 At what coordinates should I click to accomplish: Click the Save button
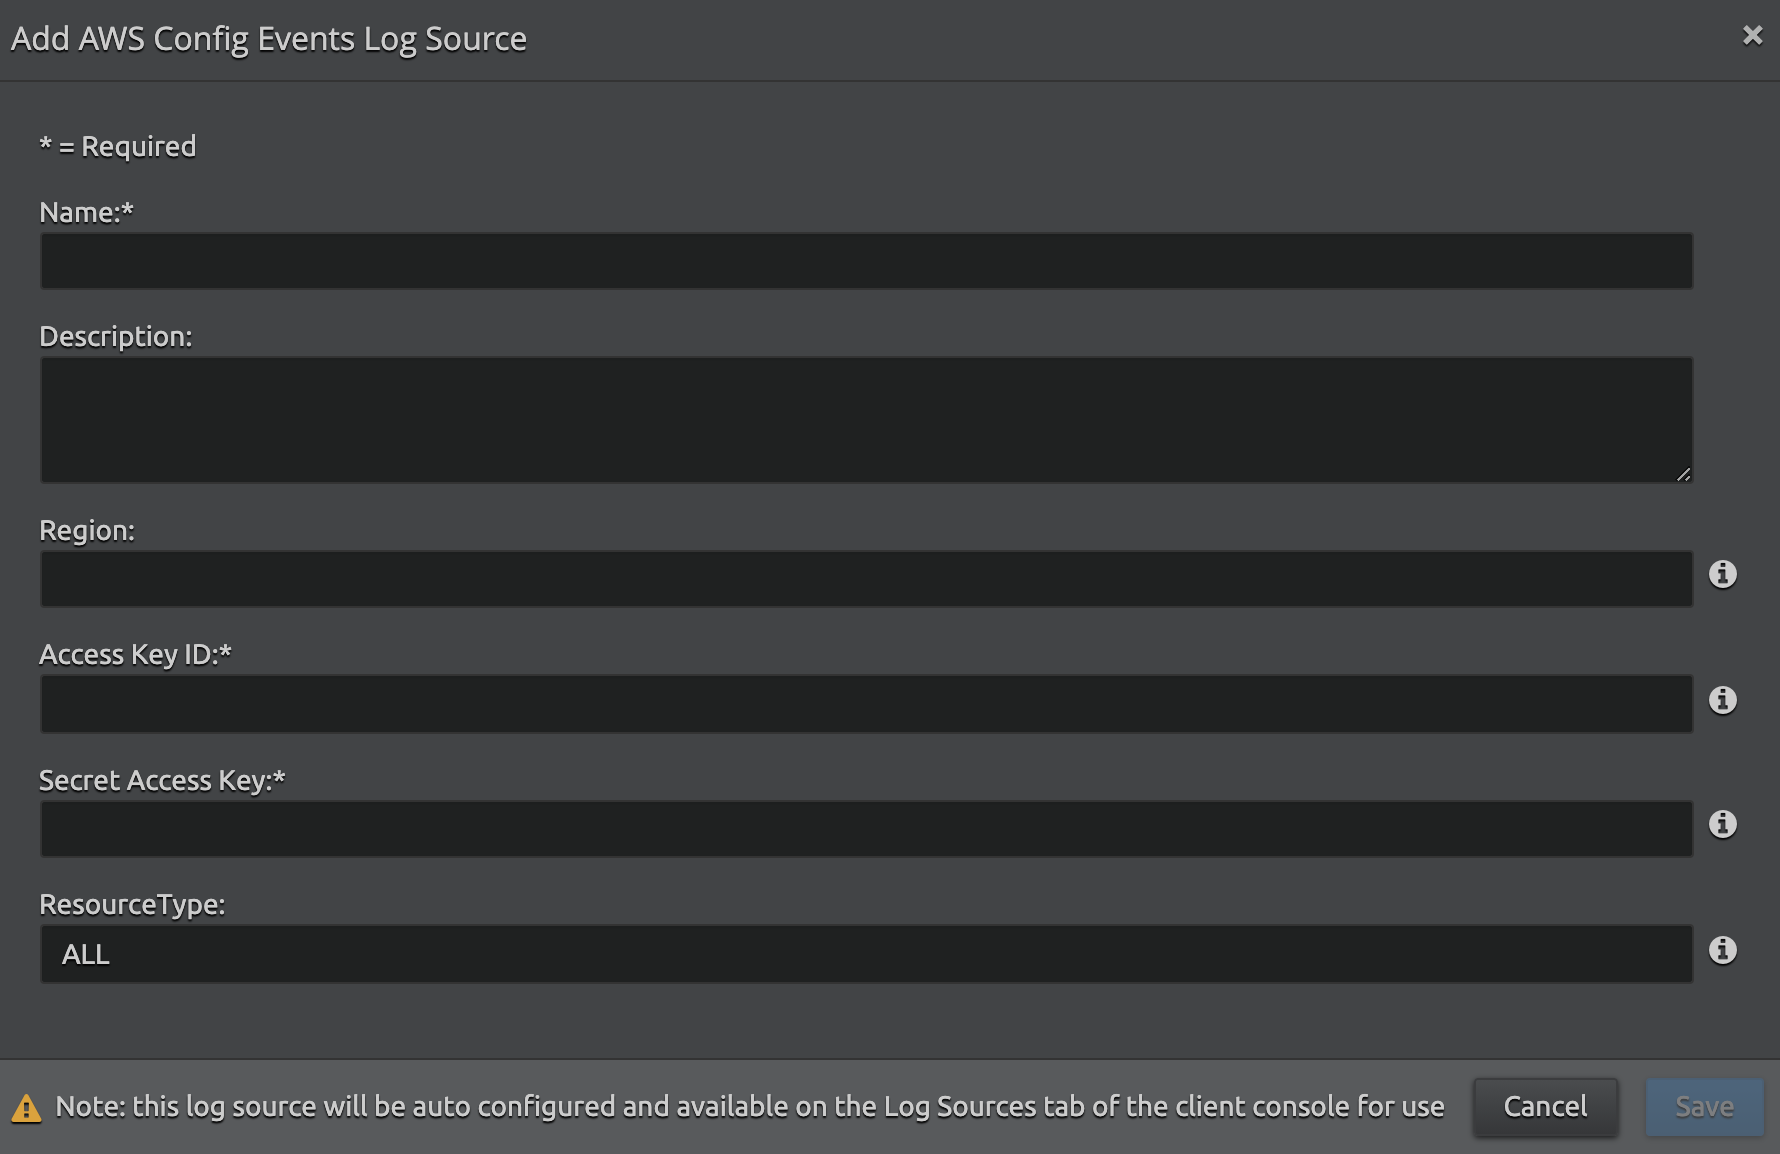click(x=1704, y=1107)
